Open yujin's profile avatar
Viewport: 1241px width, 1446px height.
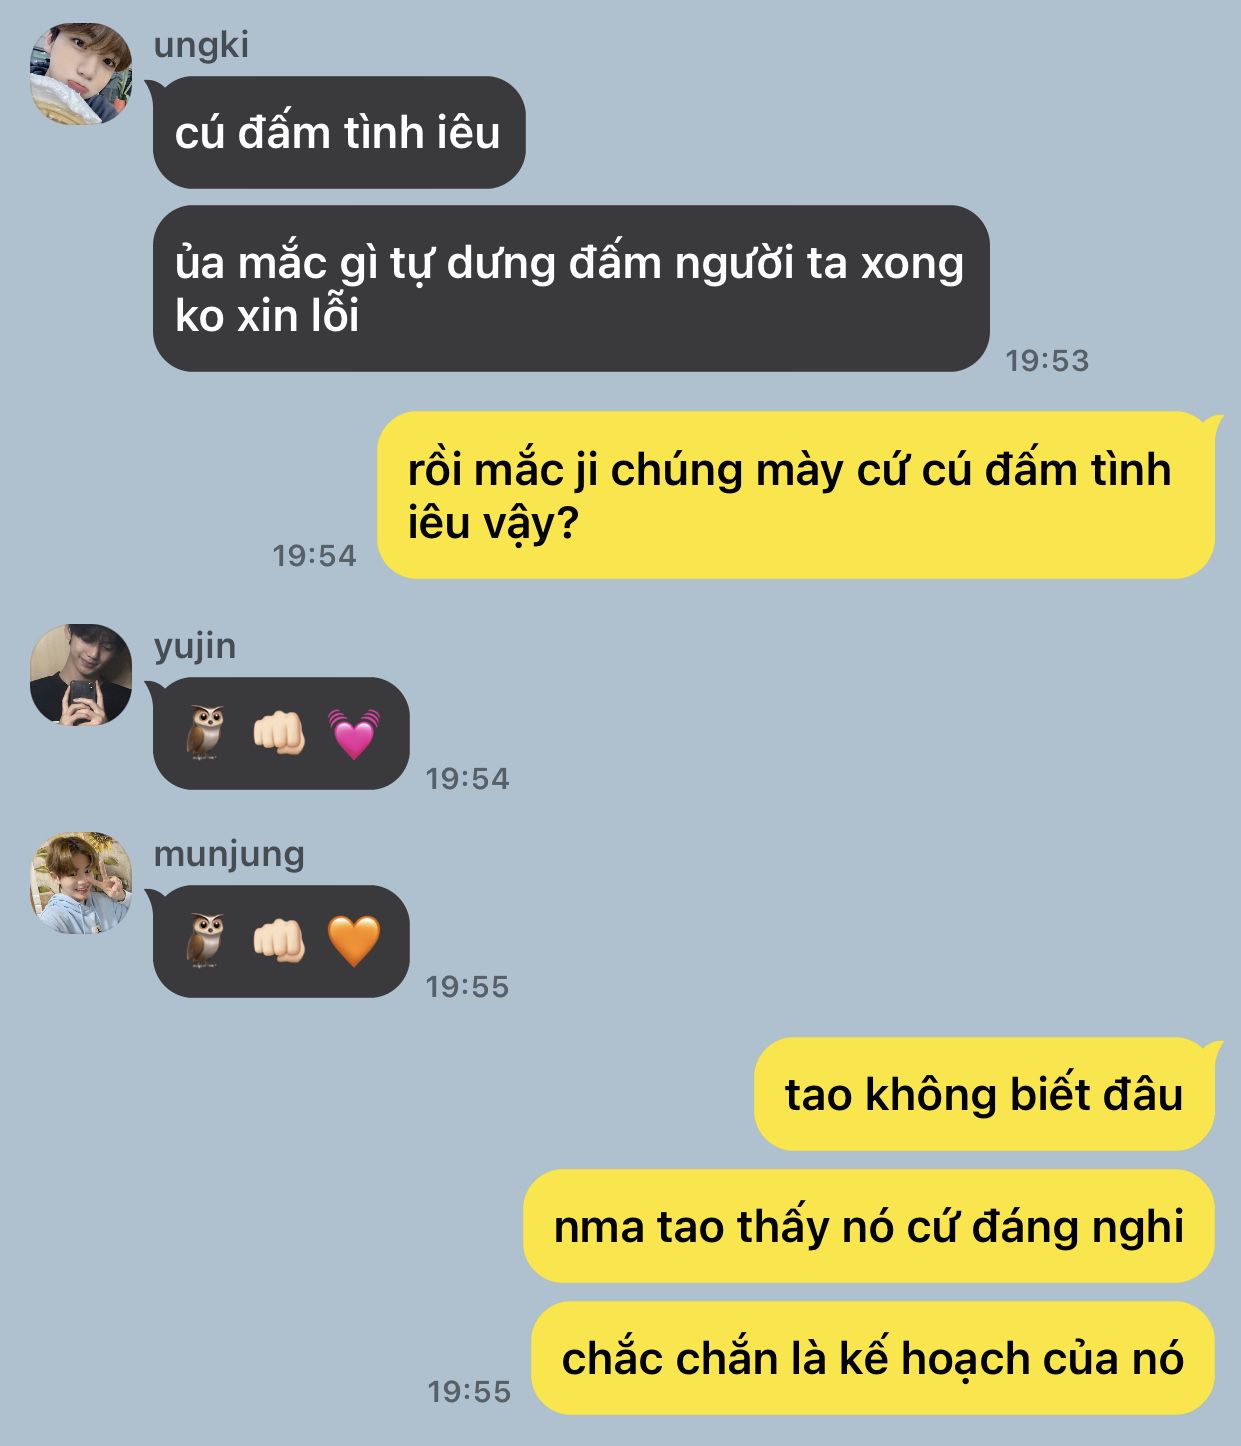tap(81, 675)
